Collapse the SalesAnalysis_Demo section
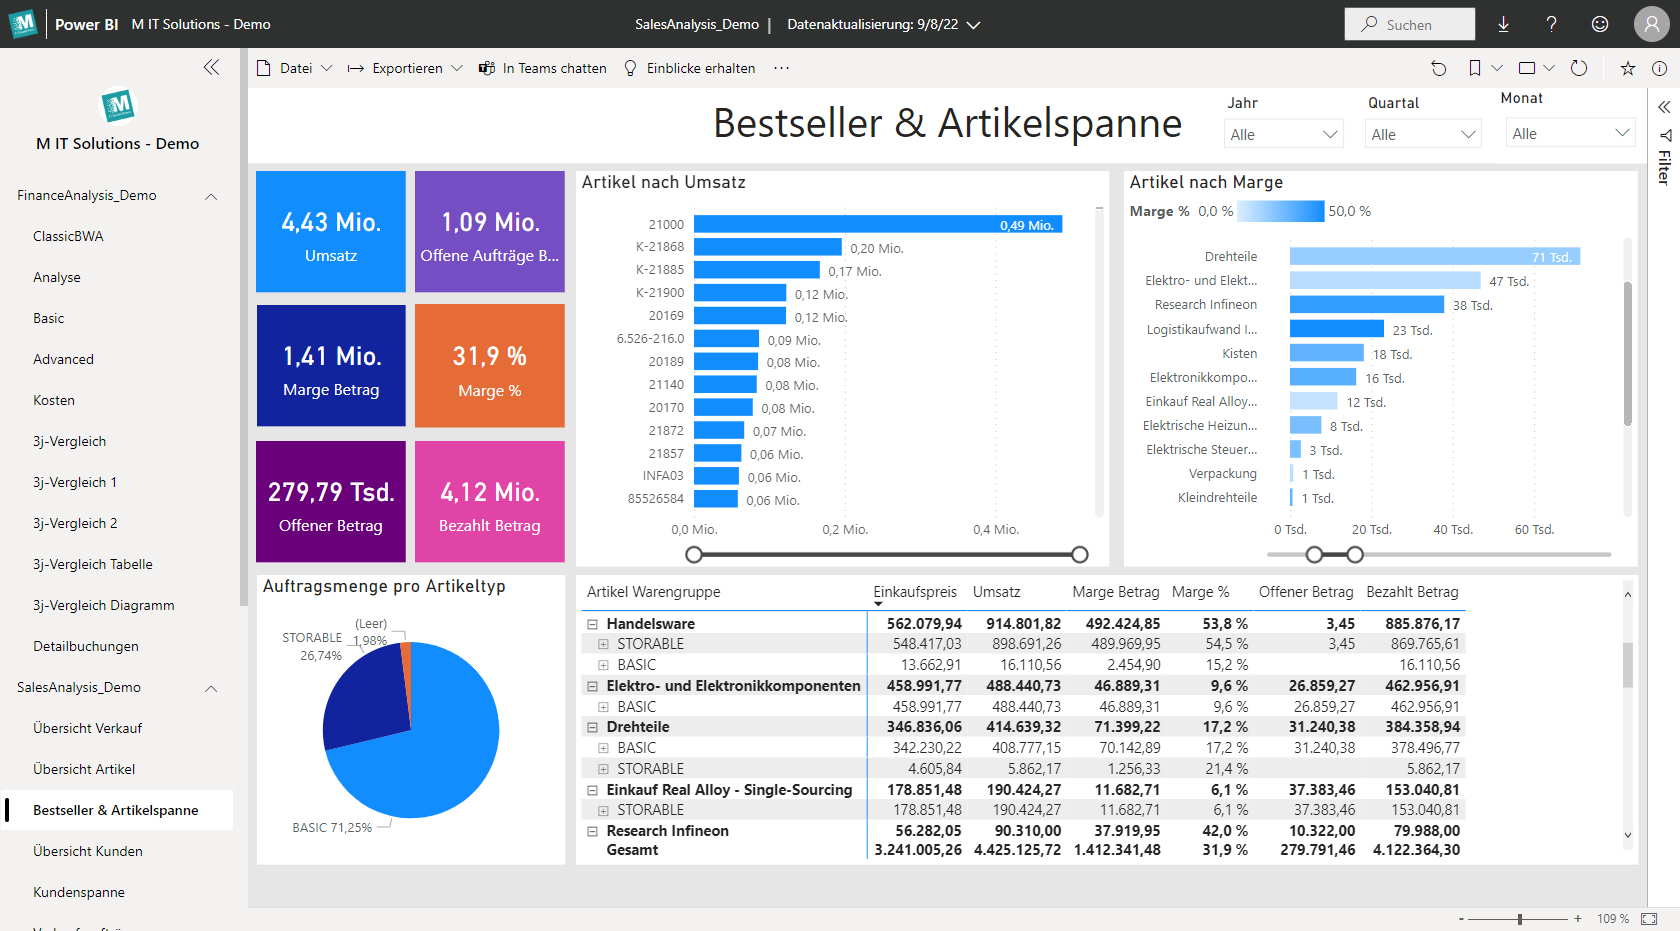The height and width of the screenshot is (931, 1680). pyautogui.click(x=211, y=688)
